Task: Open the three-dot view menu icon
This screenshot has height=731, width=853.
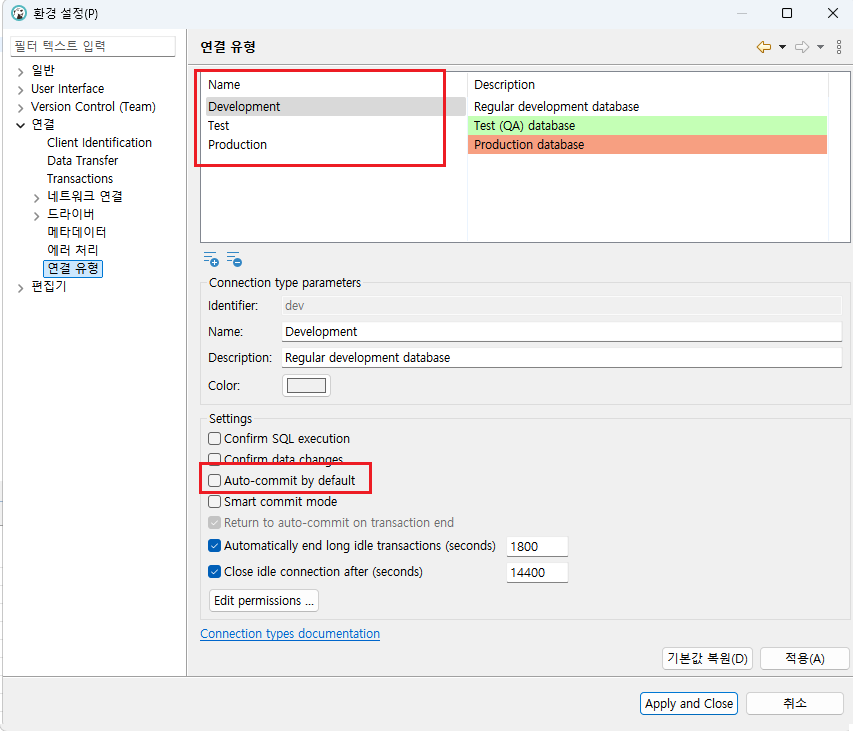Action: point(839,47)
